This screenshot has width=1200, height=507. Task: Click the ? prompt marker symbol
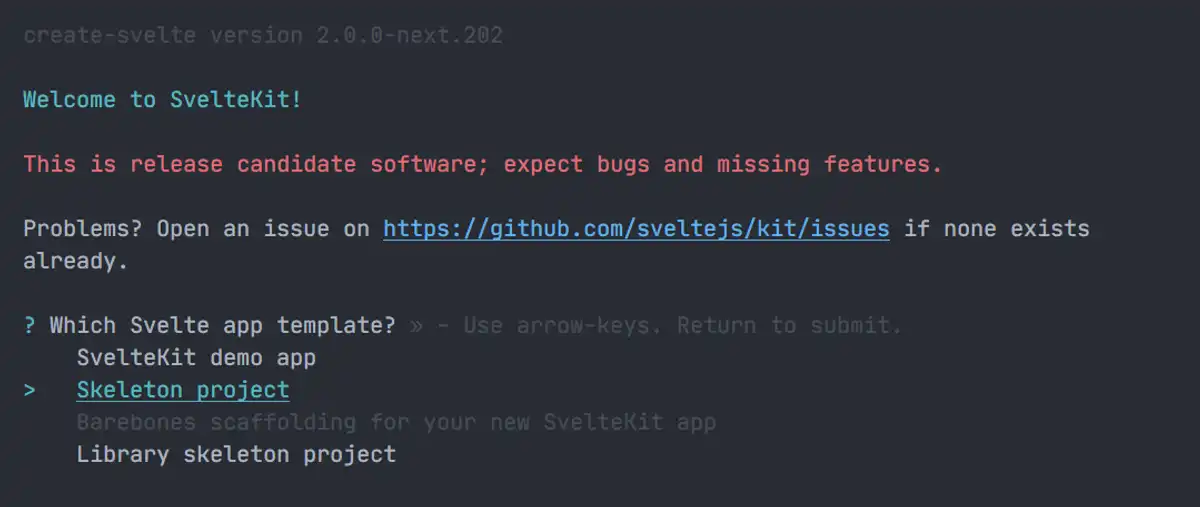pyautogui.click(x=30, y=325)
